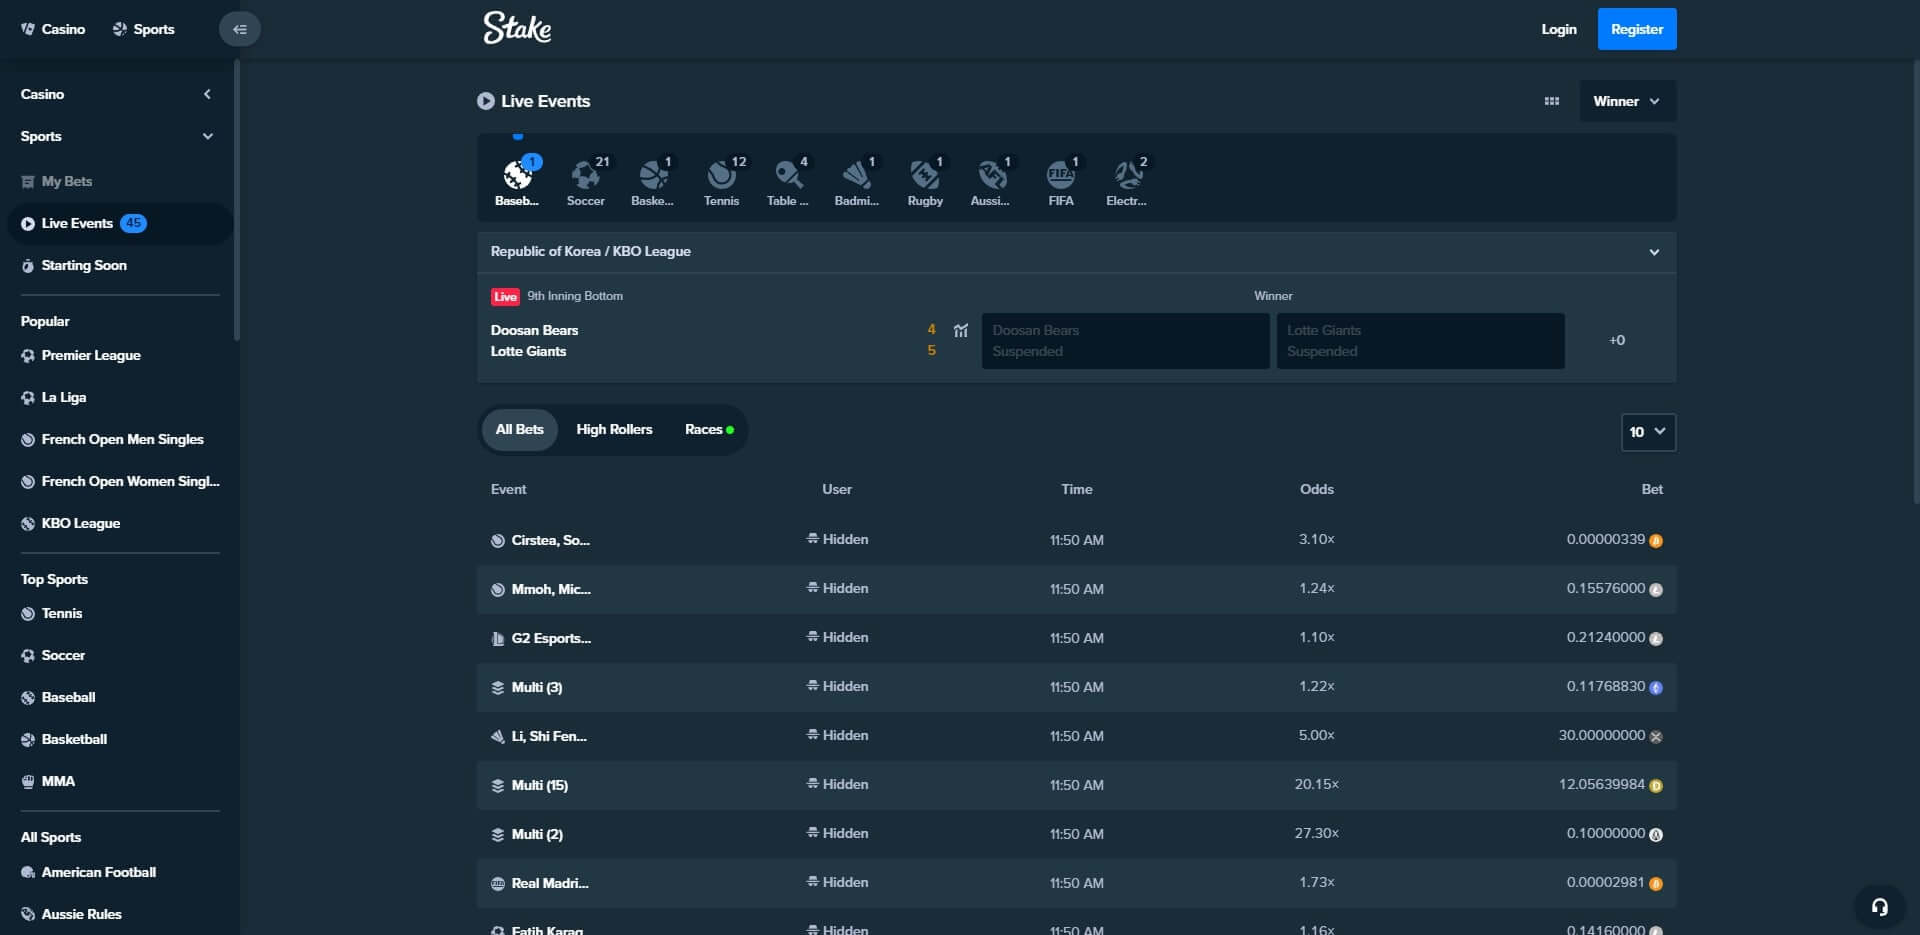Screen dimensions: 1920x935
Task: Open the Winner market dropdown
Action: click(x=1626, y=101)
